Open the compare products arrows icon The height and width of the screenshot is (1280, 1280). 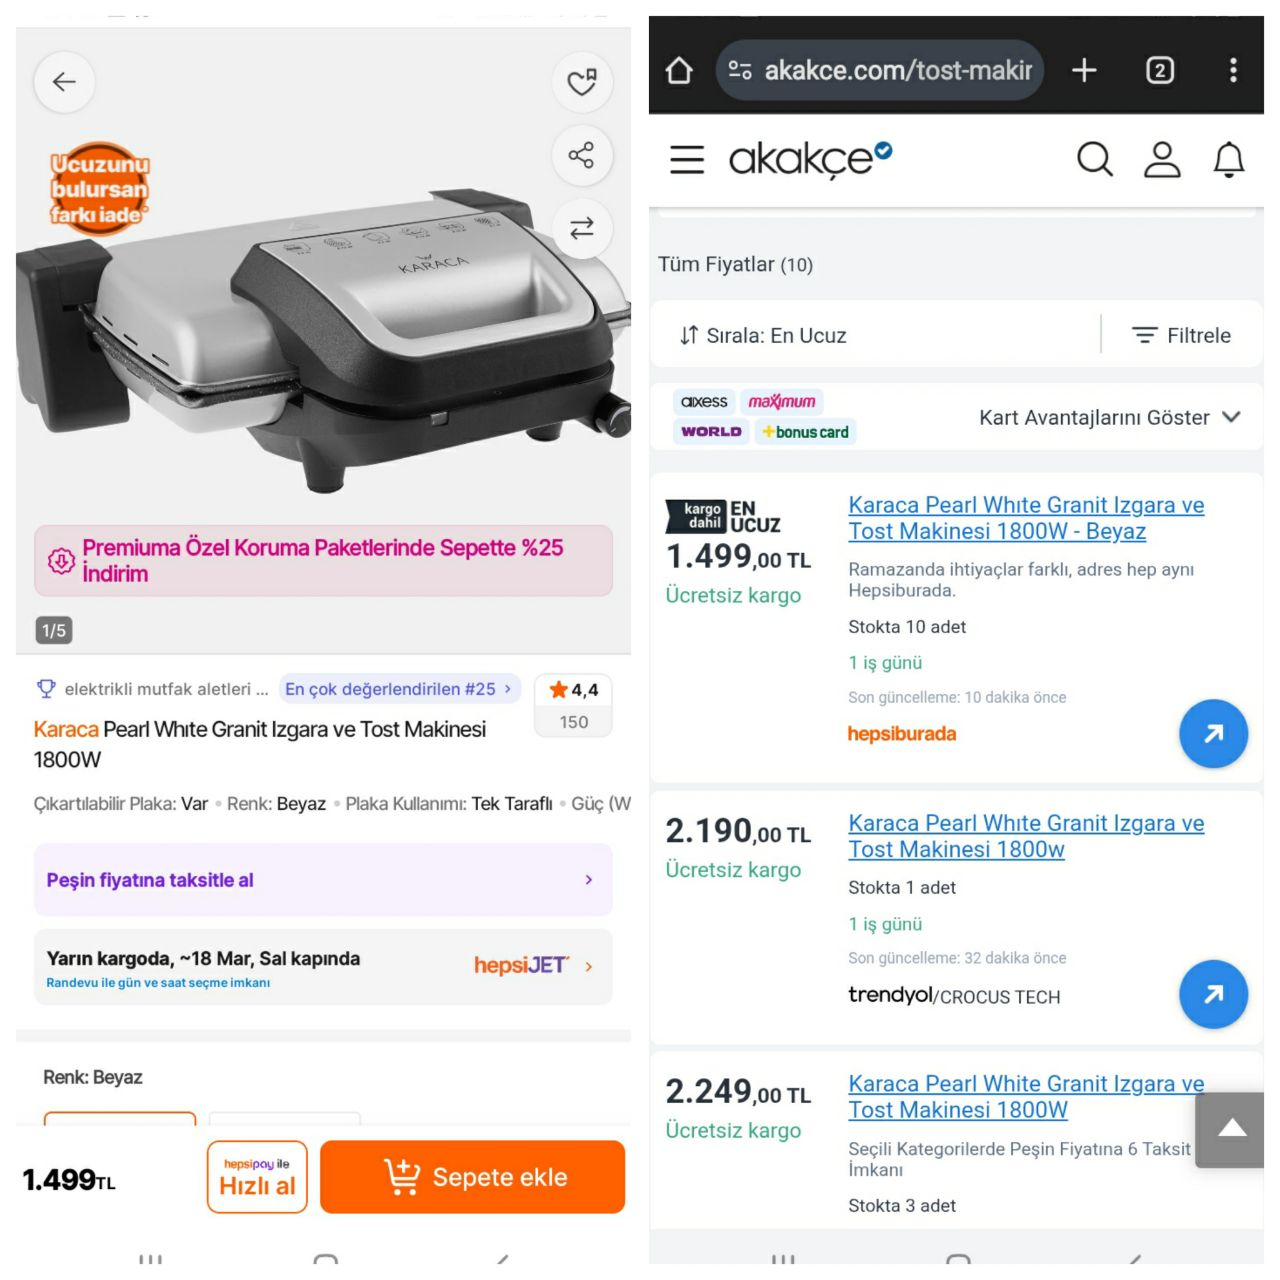coord(582,228)
